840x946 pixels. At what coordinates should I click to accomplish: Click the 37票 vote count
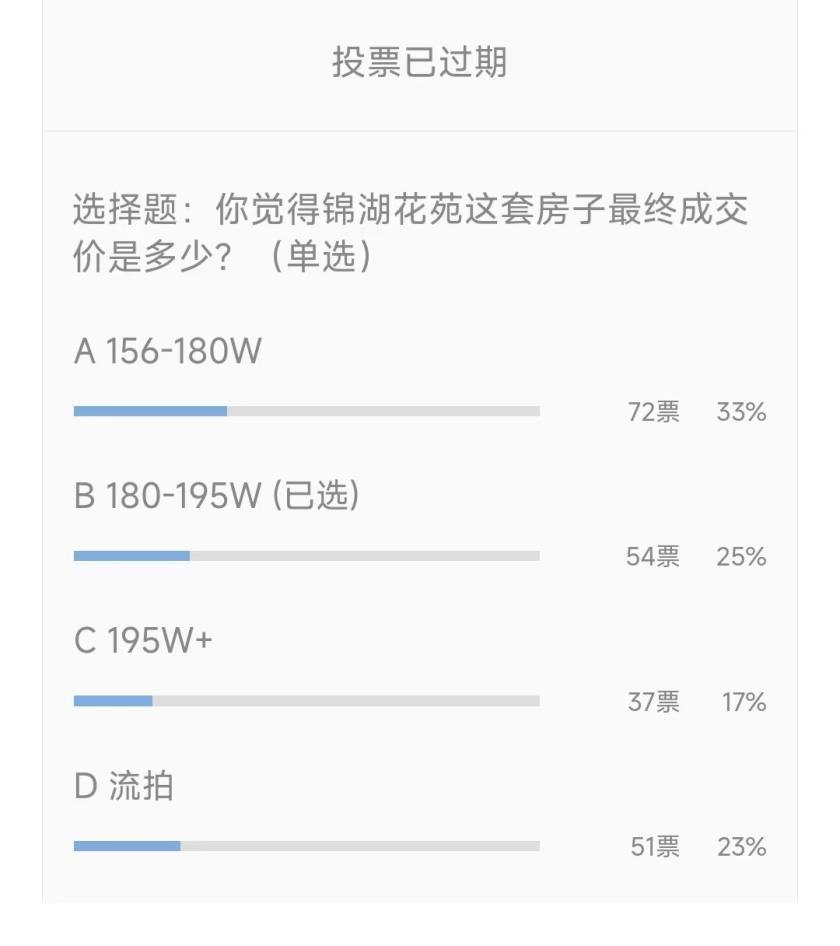[654, 702]
